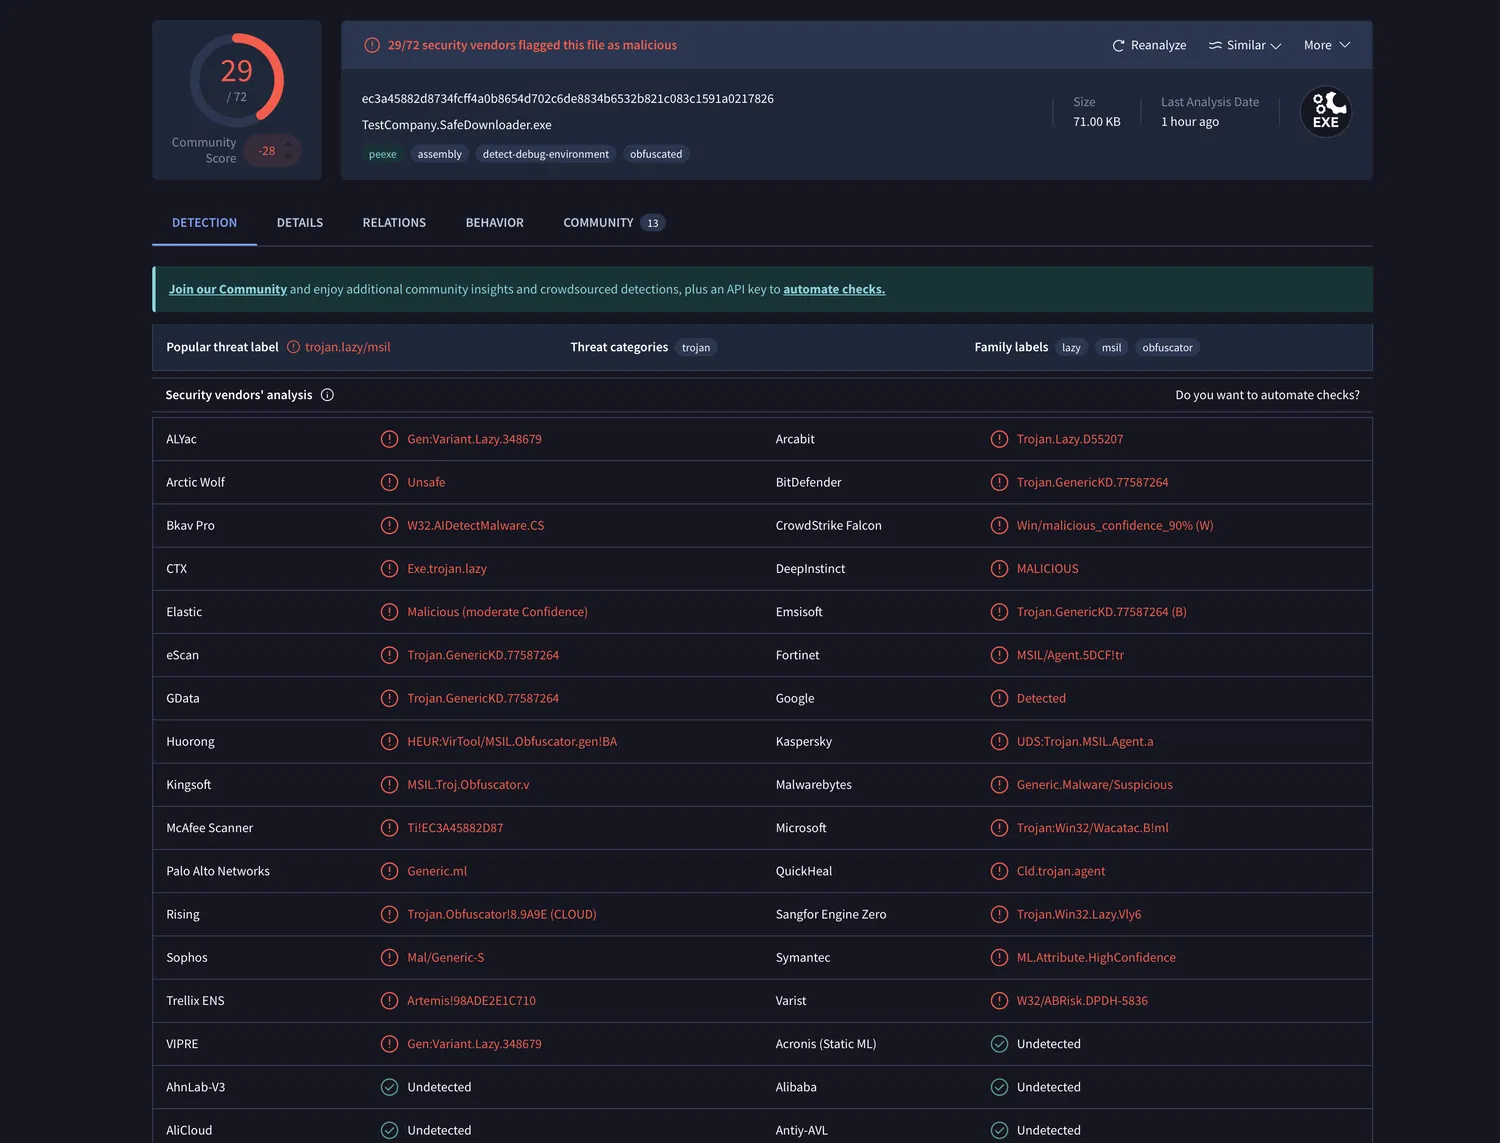Click the file hash ec3a45882d87...
Screen dimensions: 1500x1143
(568, 99)
